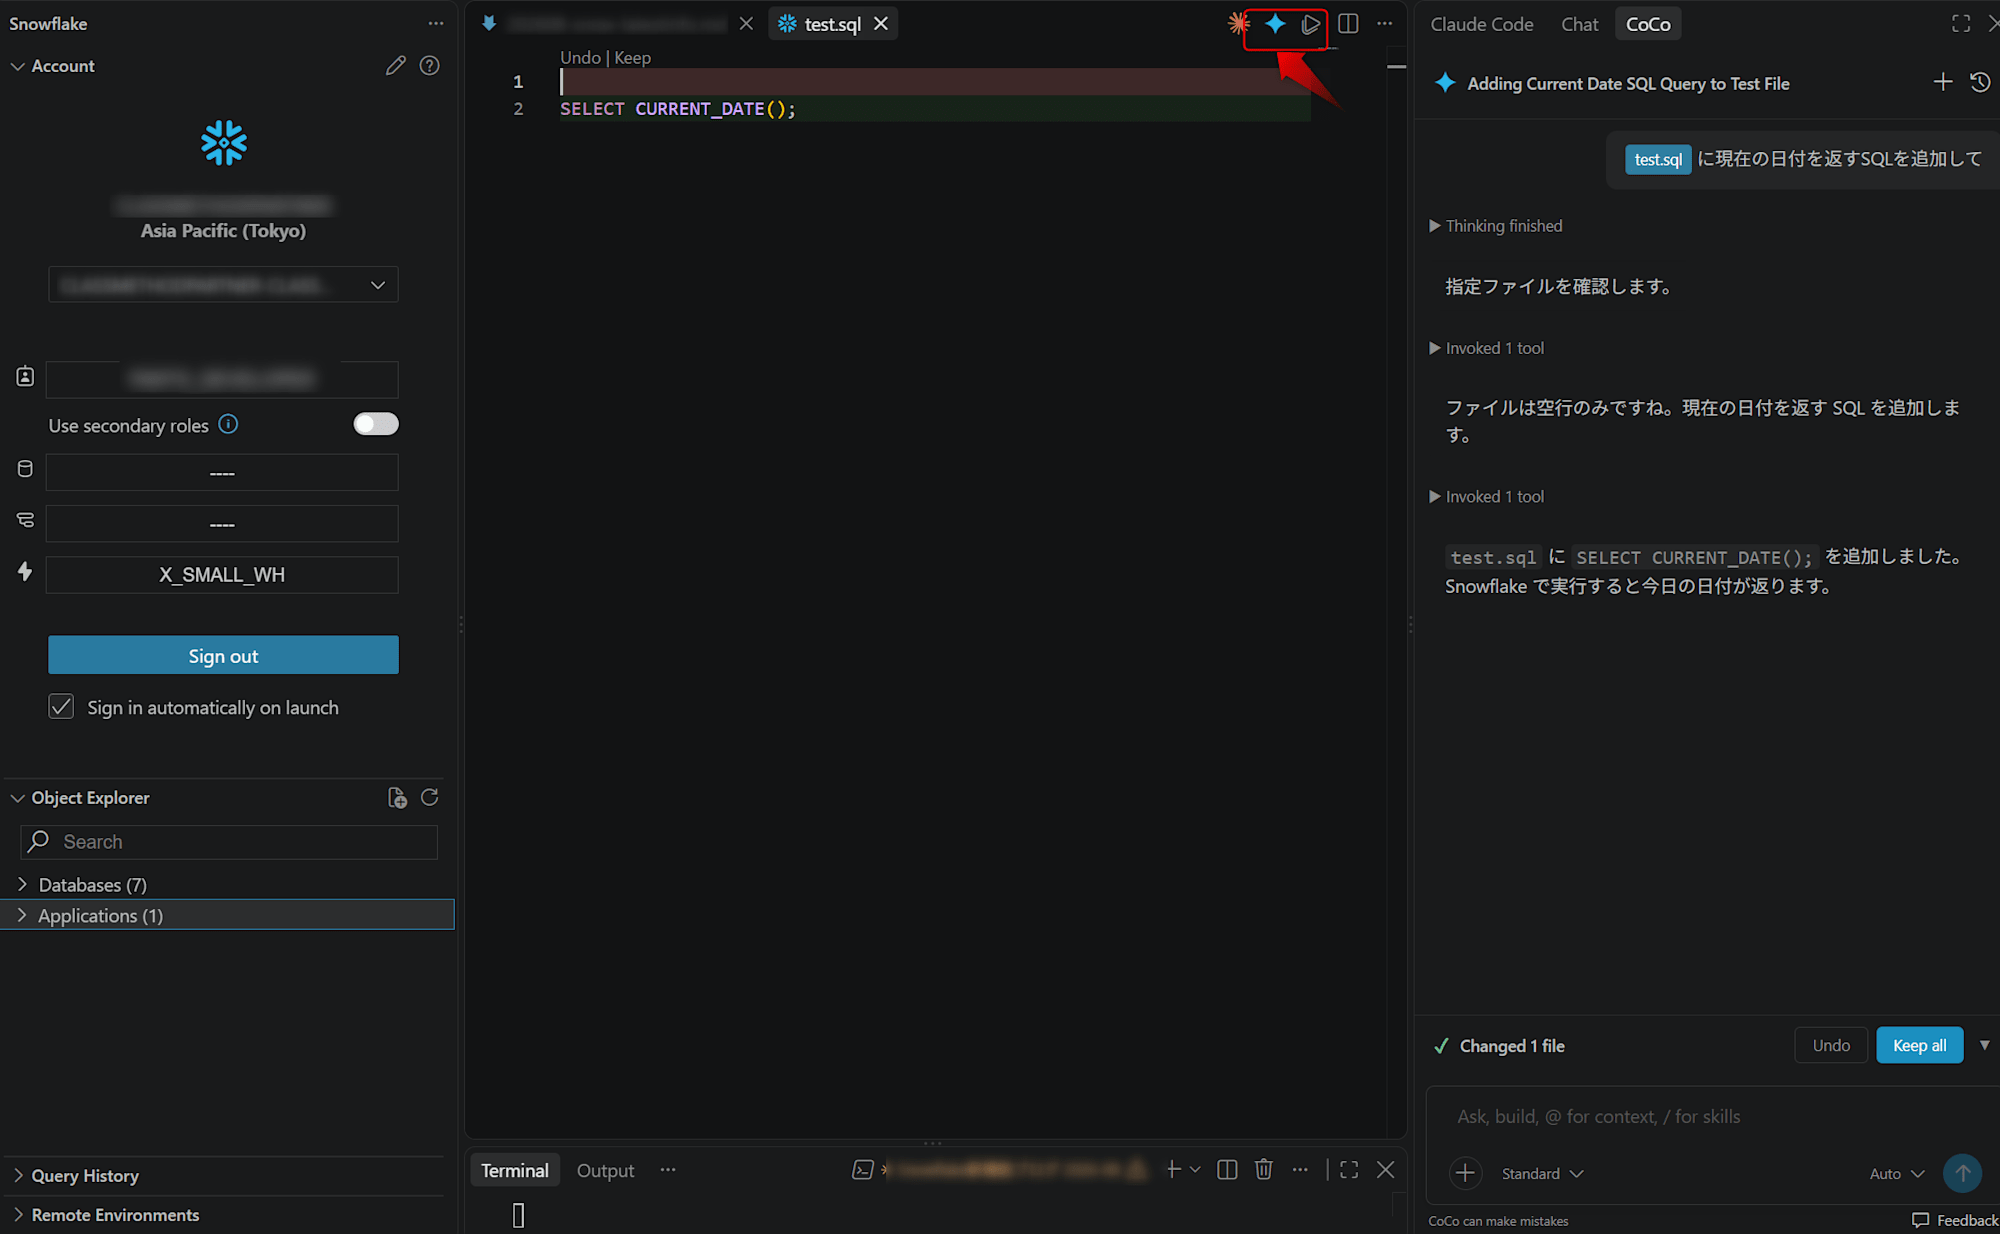Click Undo button in Changed 1 file bar

tap(1831, 1045)
